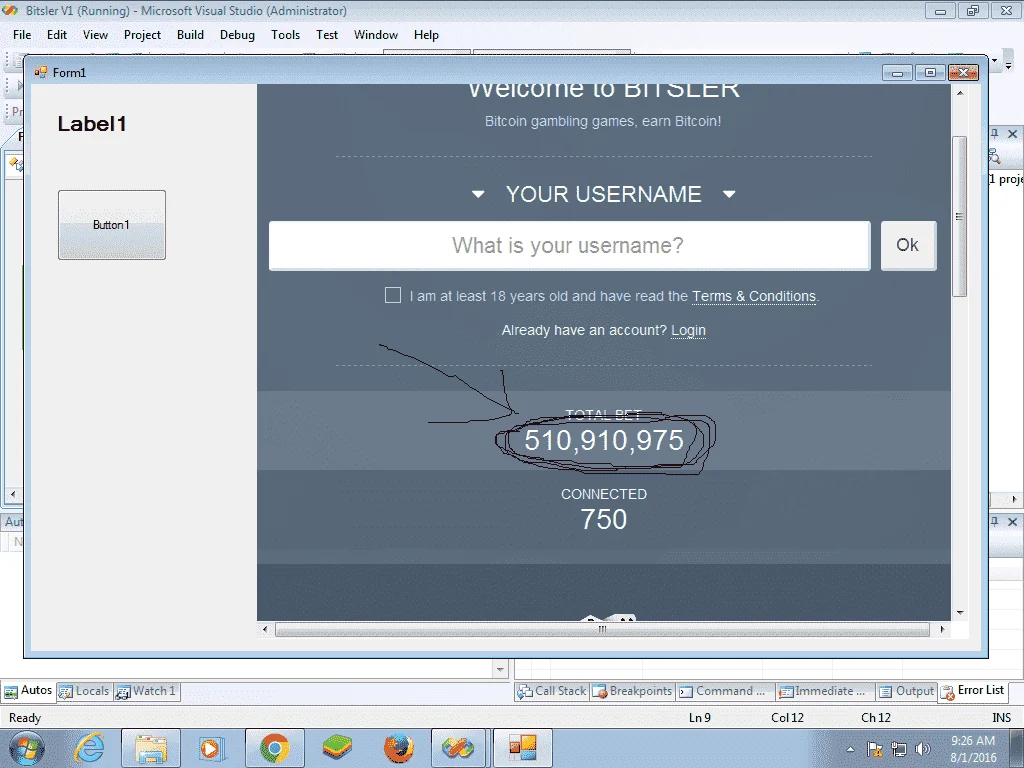Switch to the Immediate window tab
The width and height of the screenshot is (1024, 768).
(823, 691)
